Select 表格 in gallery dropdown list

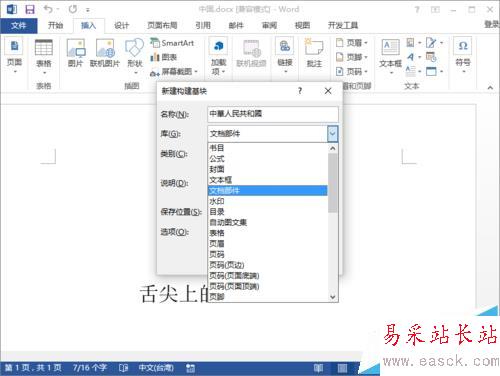pyautogui.click(x=268, y=233)
